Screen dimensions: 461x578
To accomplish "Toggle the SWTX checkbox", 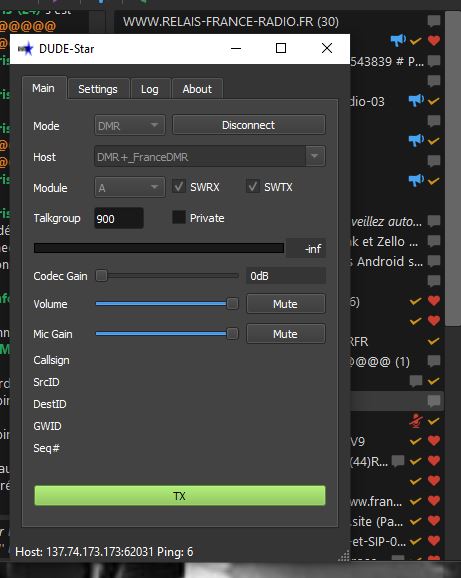I will coord(253,187).
